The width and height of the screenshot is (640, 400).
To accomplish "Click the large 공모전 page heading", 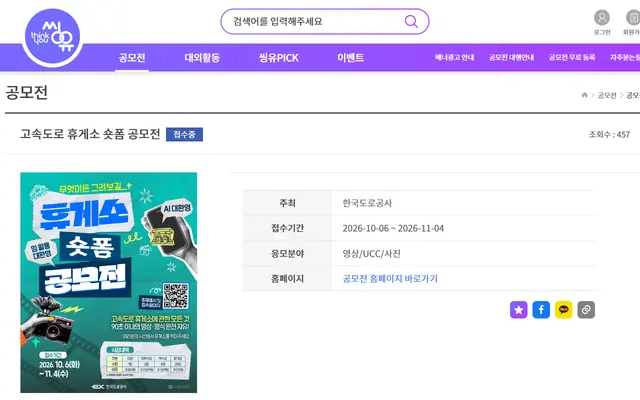I will click(27, 93).
